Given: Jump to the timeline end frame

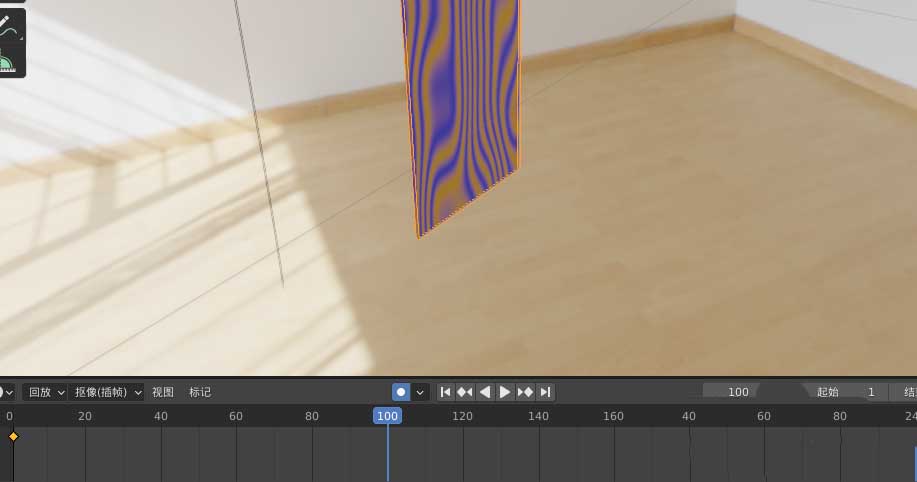Looking at the screenshot, I should pos(545,392).
